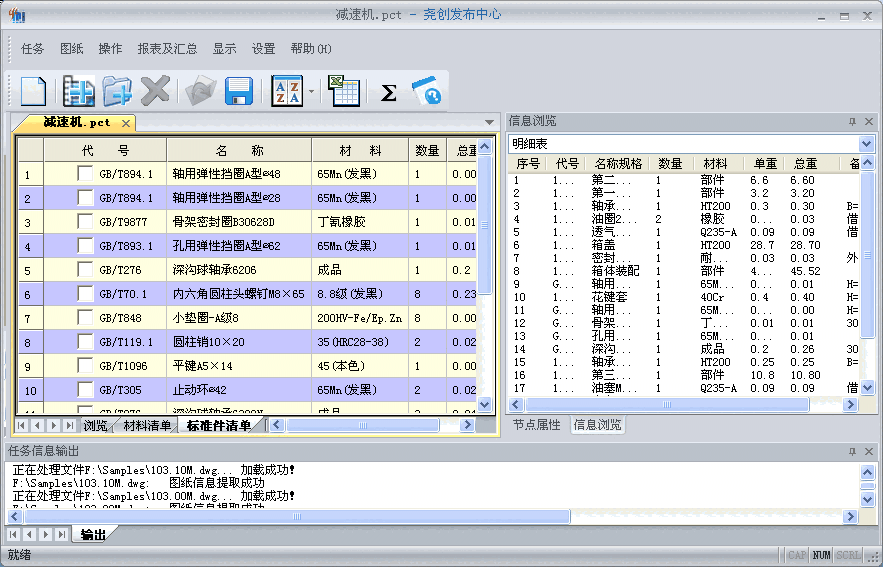
Task: Tick the checkbox for 轴用弹性挡圈A型⌀48 row
Action: (85, 173)
